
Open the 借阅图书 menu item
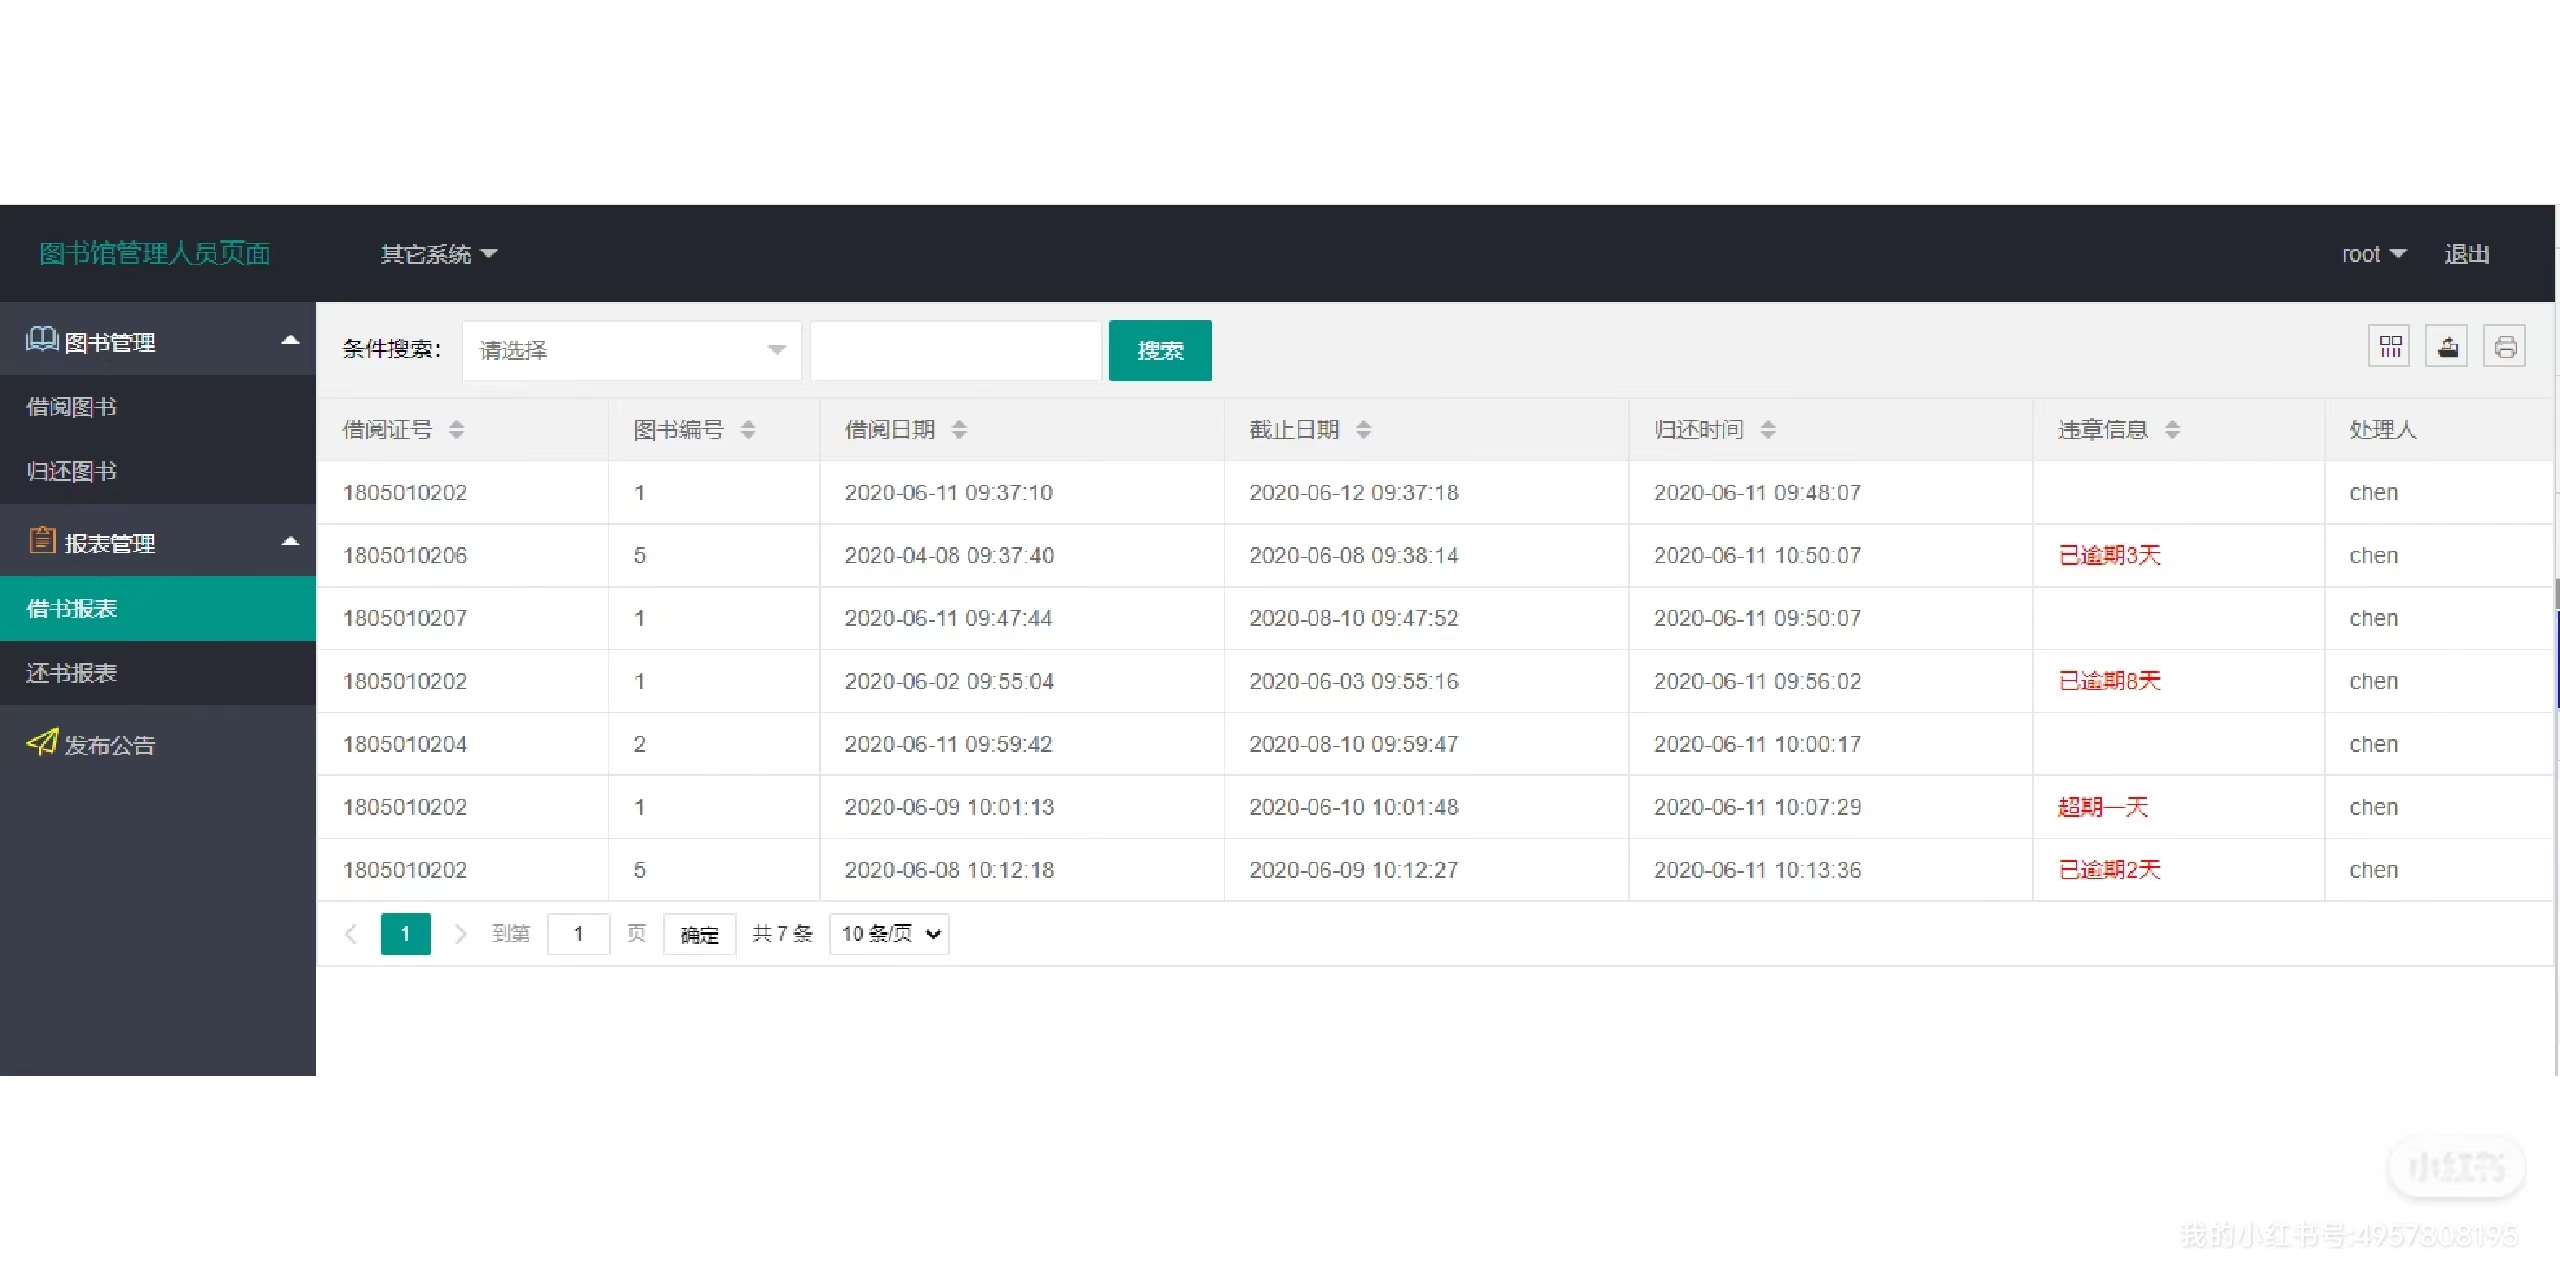click(72, 407)
